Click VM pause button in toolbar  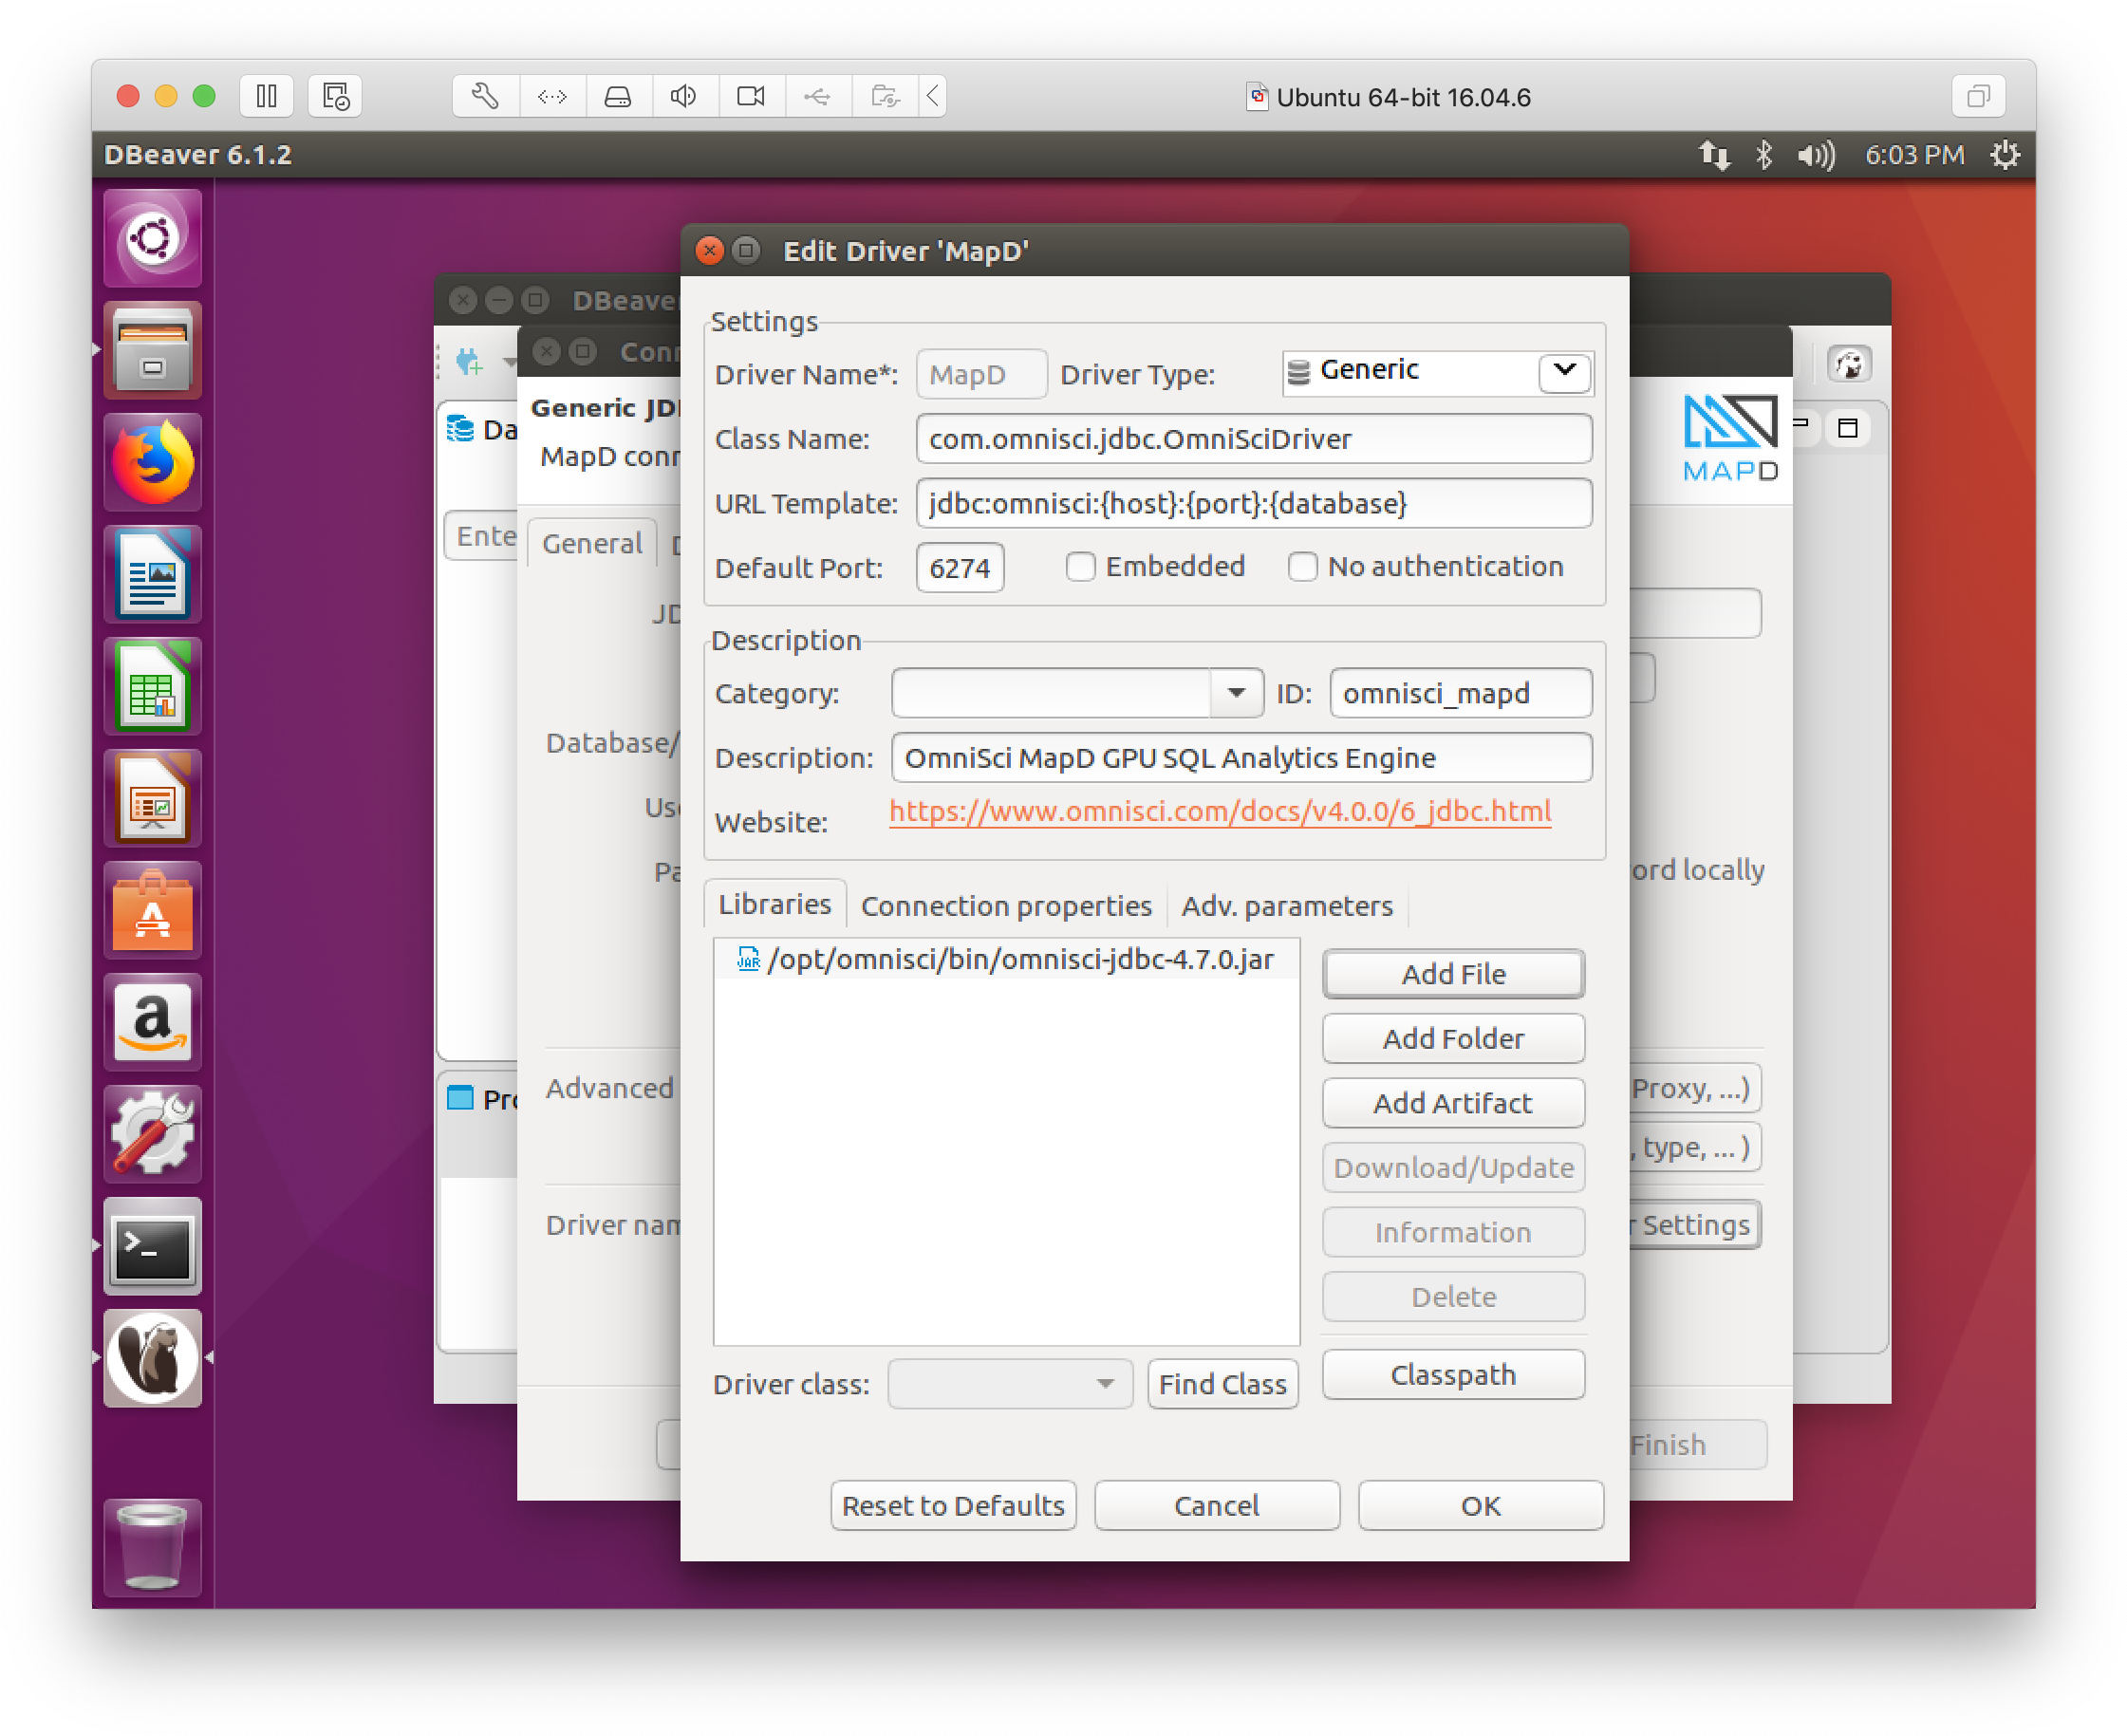tap(266, 96)
